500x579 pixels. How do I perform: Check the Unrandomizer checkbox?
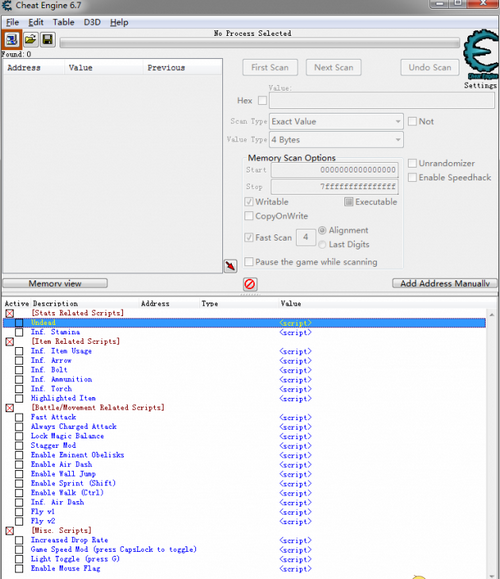coord(412,163)
